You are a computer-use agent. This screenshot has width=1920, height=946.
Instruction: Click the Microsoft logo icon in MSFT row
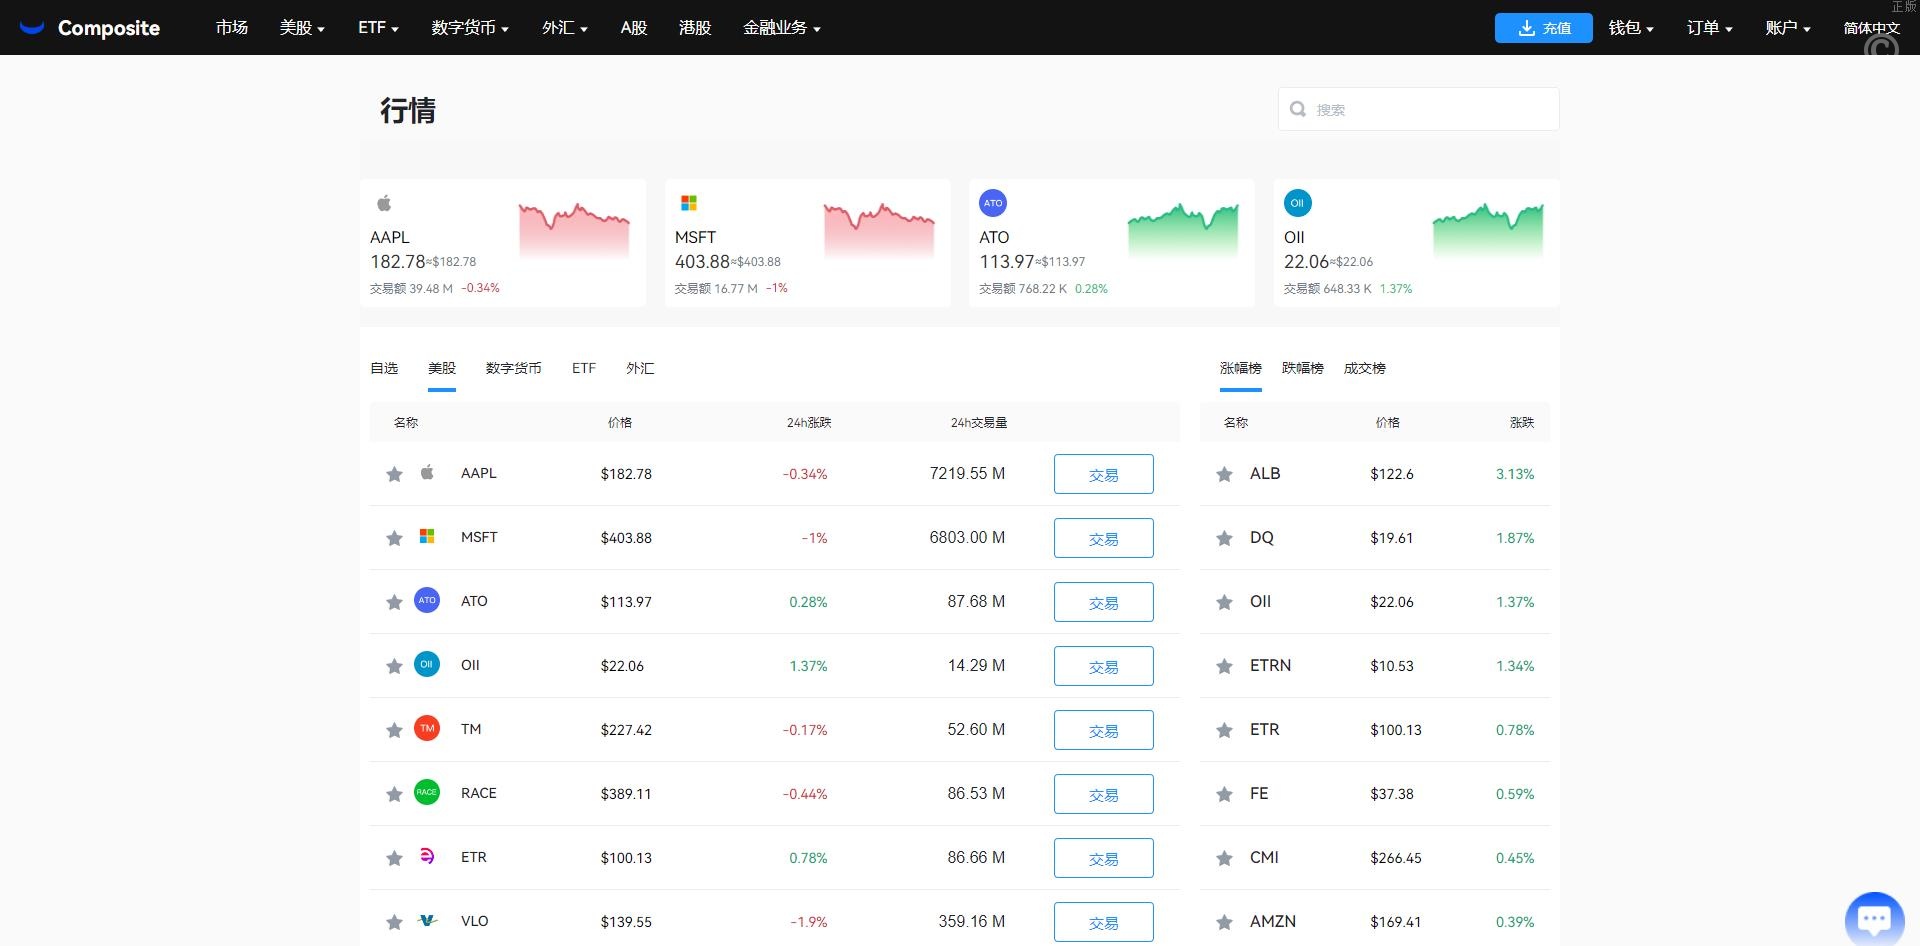[x=427, y=537]
